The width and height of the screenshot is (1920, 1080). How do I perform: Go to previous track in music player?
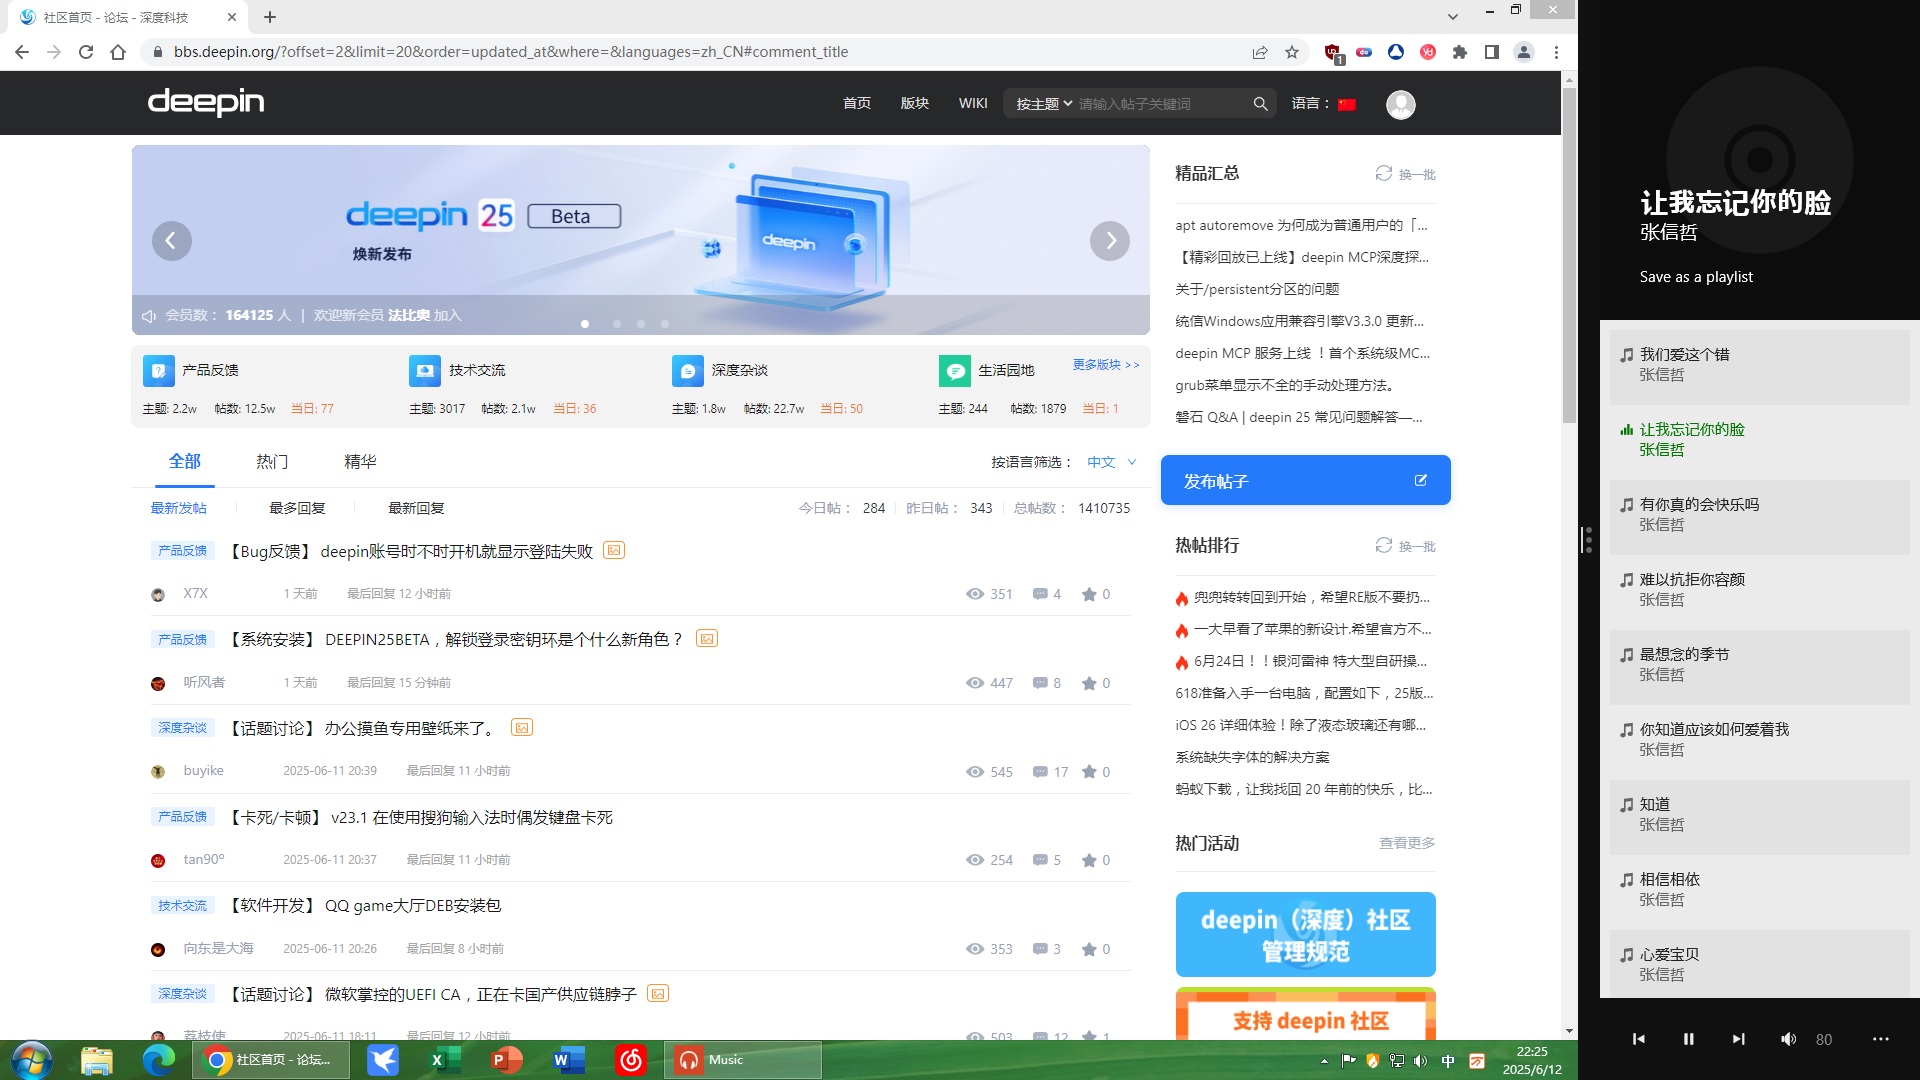(x=1638, y=1039)
